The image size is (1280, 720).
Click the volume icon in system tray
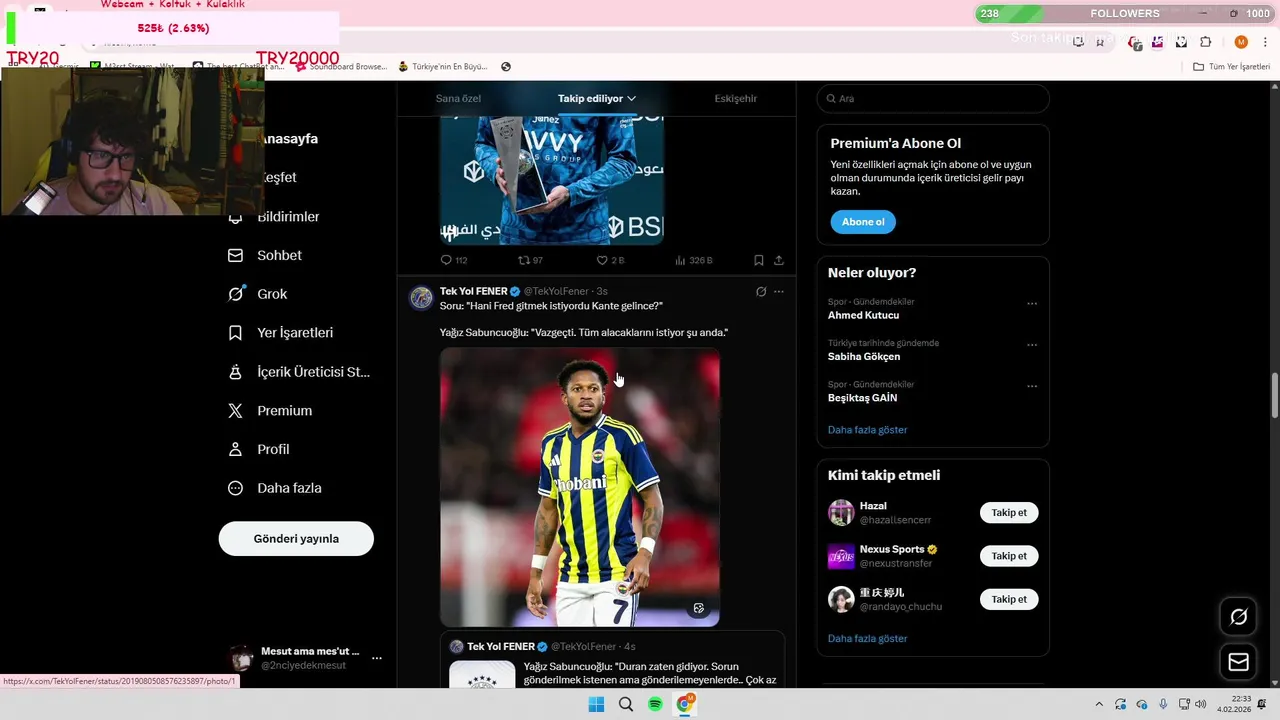tap(1200, 704)
